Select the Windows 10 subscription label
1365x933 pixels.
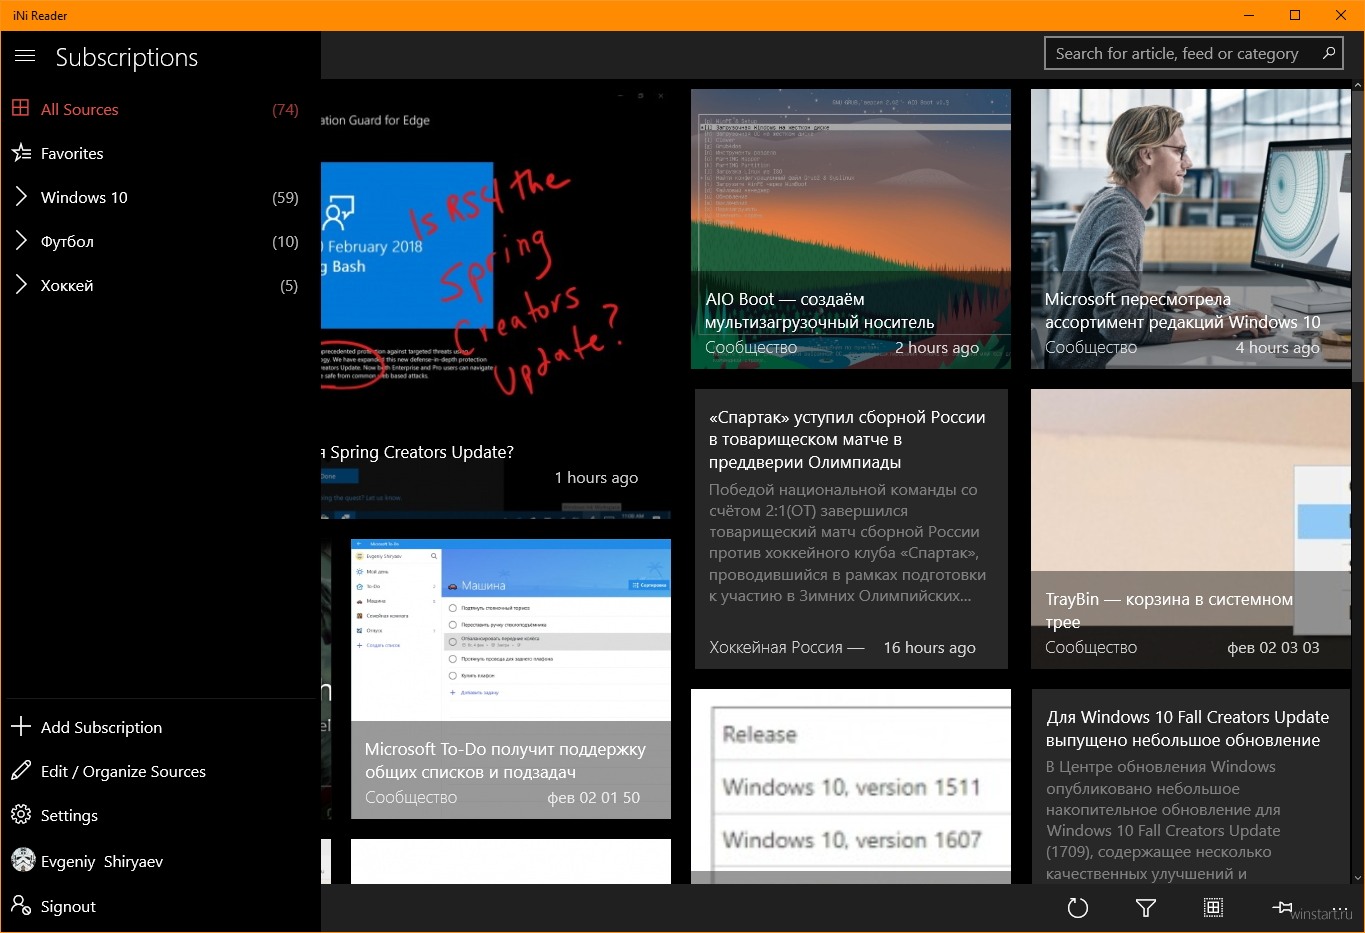coord(84,197)
